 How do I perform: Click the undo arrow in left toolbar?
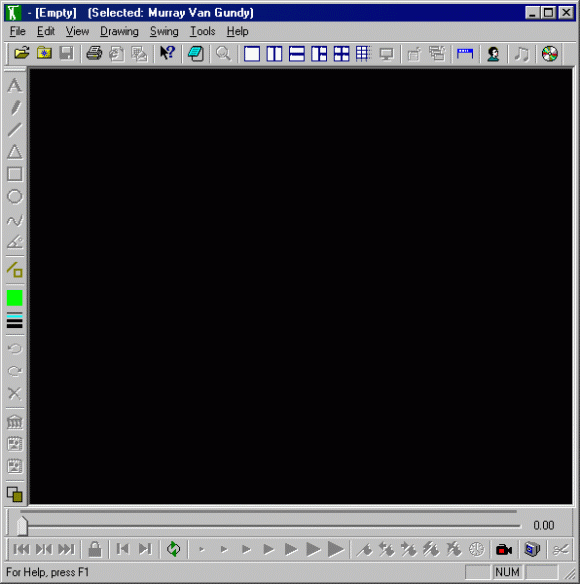click(x=15, y=349)
